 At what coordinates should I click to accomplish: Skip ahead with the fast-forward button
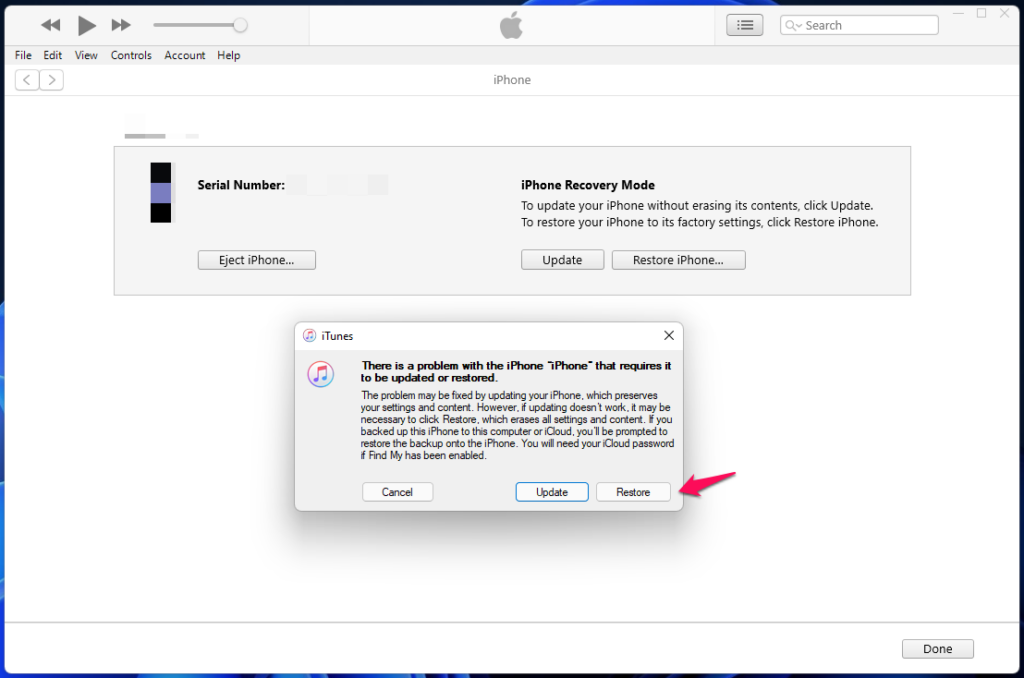pyautogui.click(x=121, y=25)
